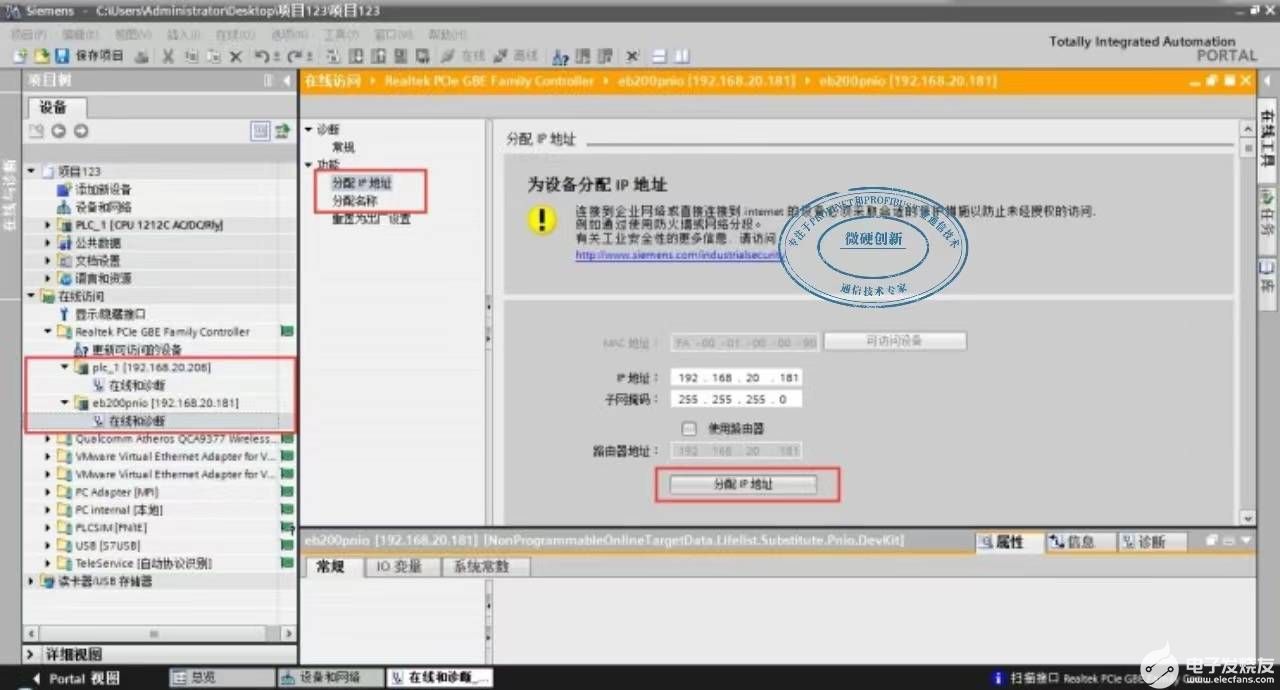Switch to Portal 视图

pyautogui.click(x=79, y=678)
